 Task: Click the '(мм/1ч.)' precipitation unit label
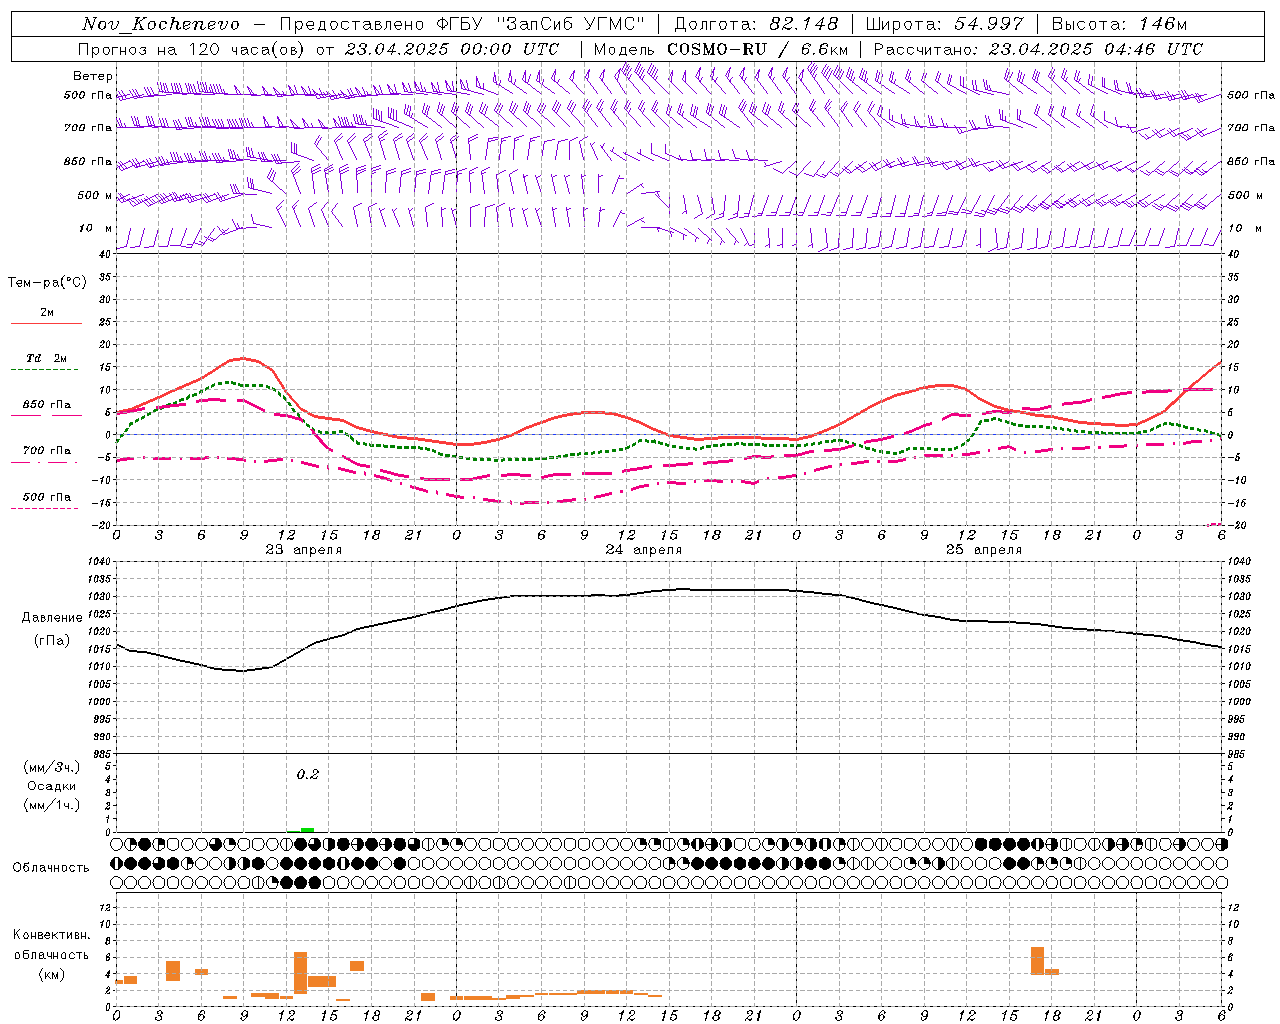52,805
